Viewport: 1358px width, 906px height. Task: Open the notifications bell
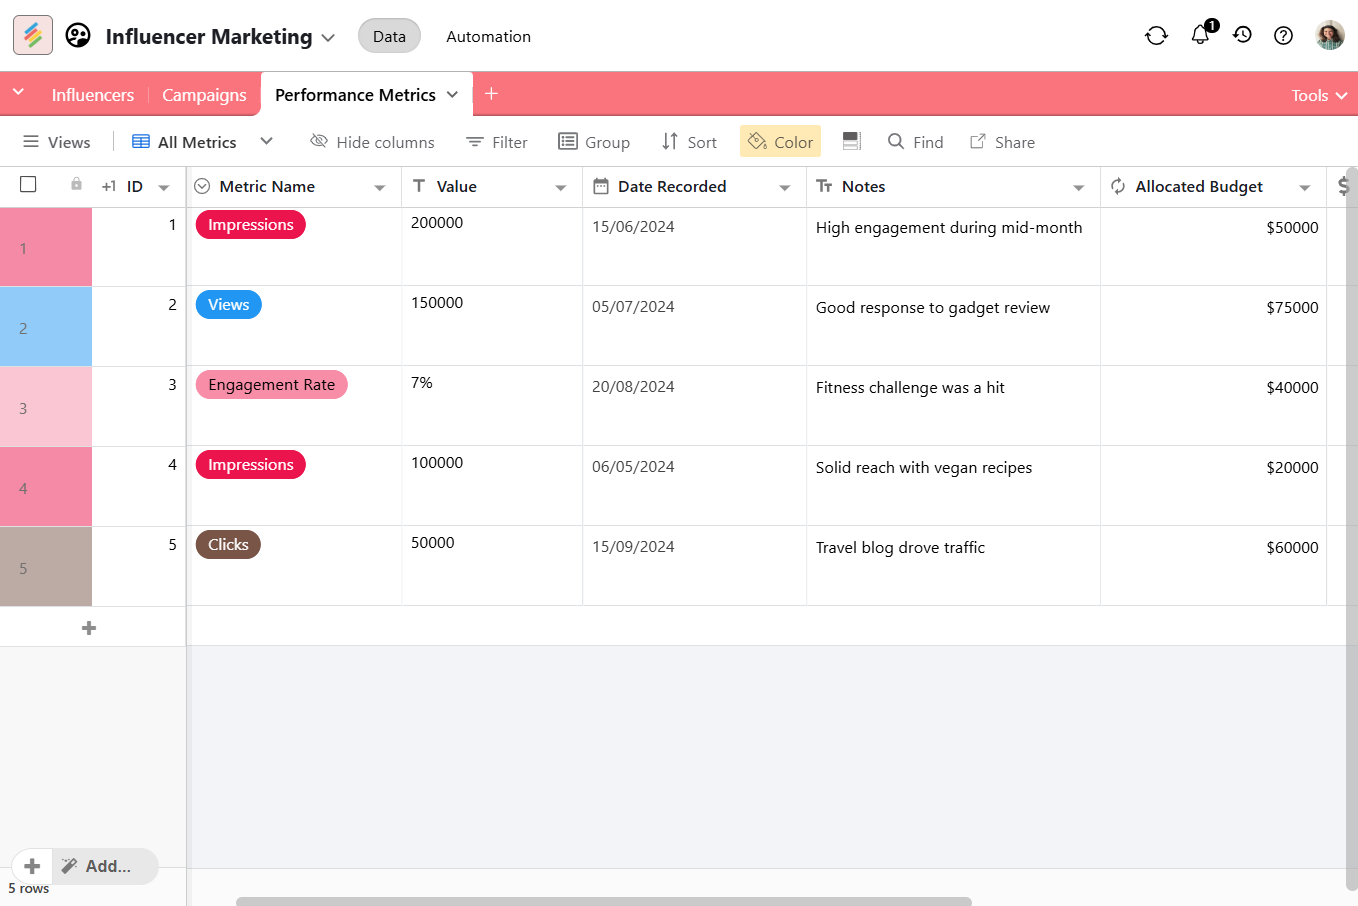point(1200,35)
